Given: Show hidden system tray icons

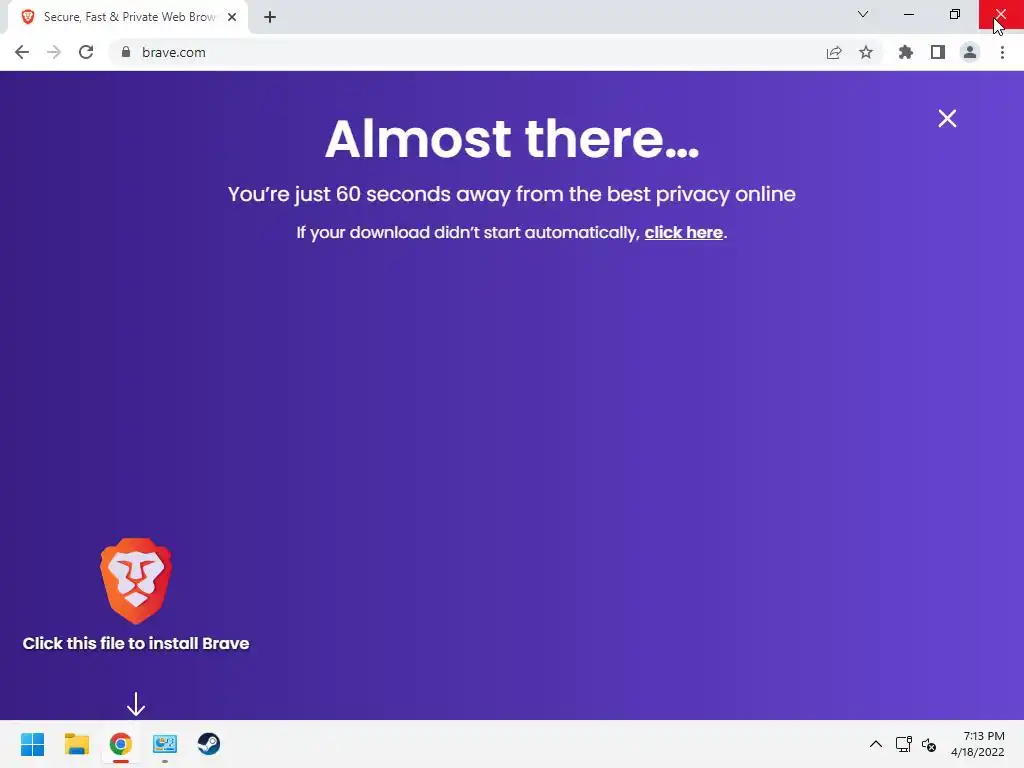Looking at the screenshot, I should coord(876,744).
